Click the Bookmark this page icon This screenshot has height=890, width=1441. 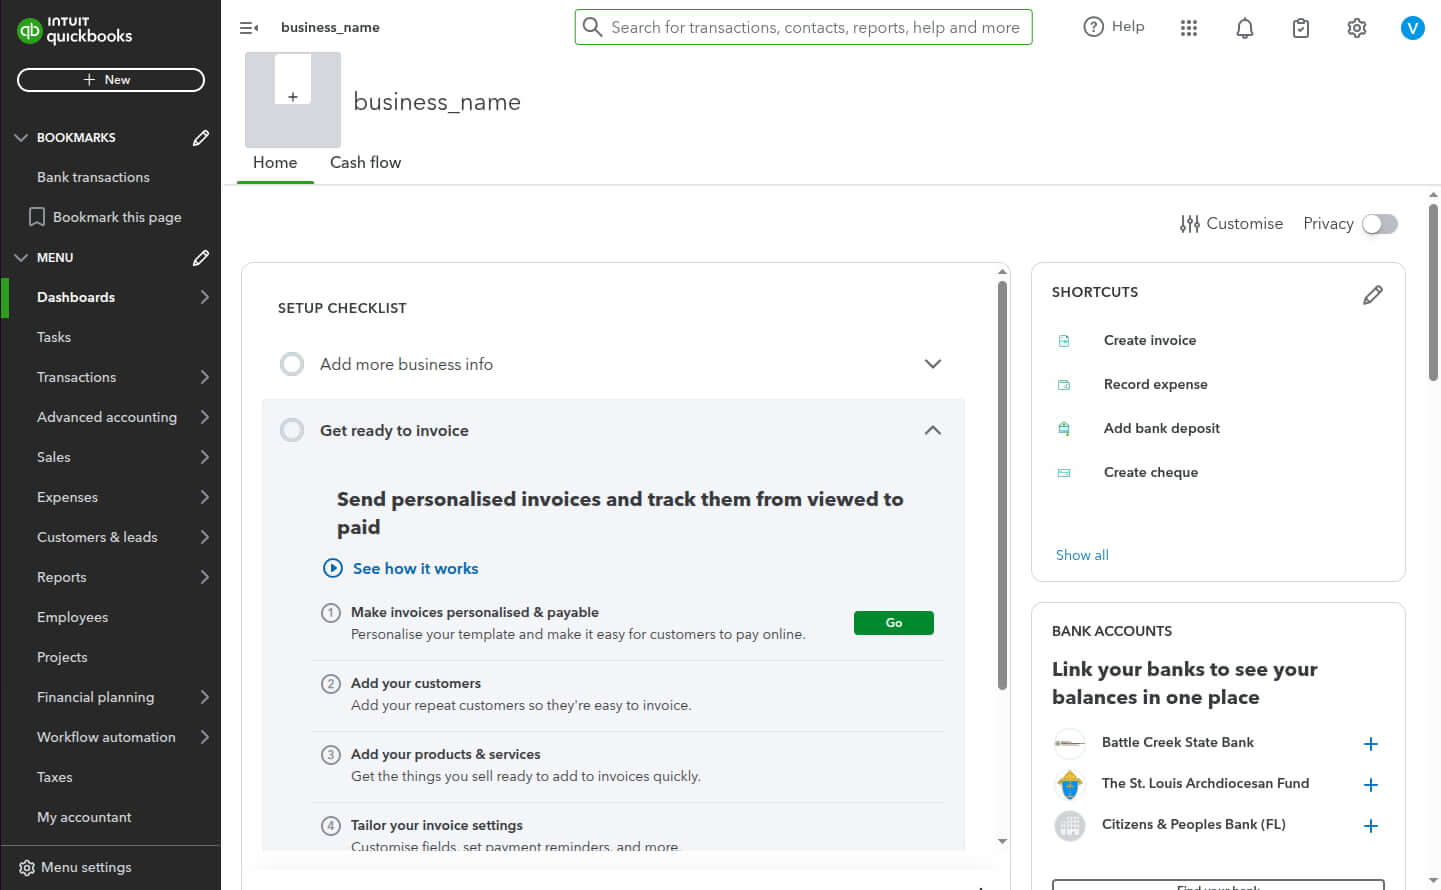click(x=37, y=217)
